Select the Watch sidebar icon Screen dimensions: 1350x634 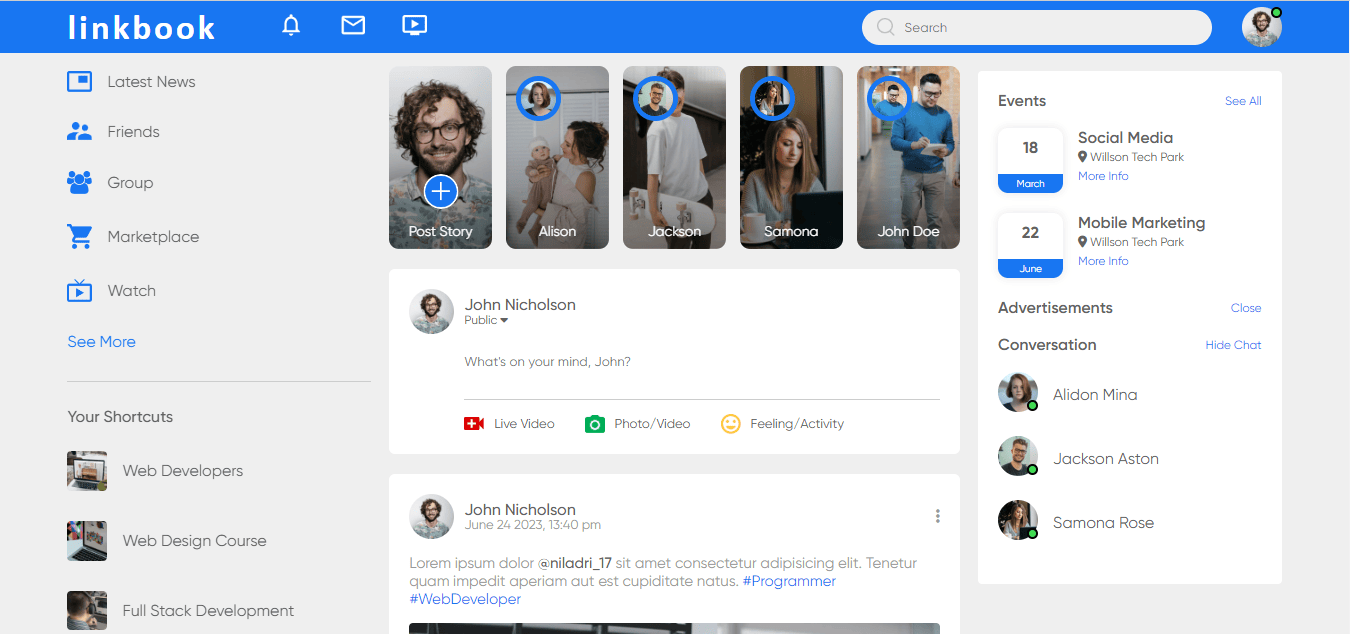point(79,290)
